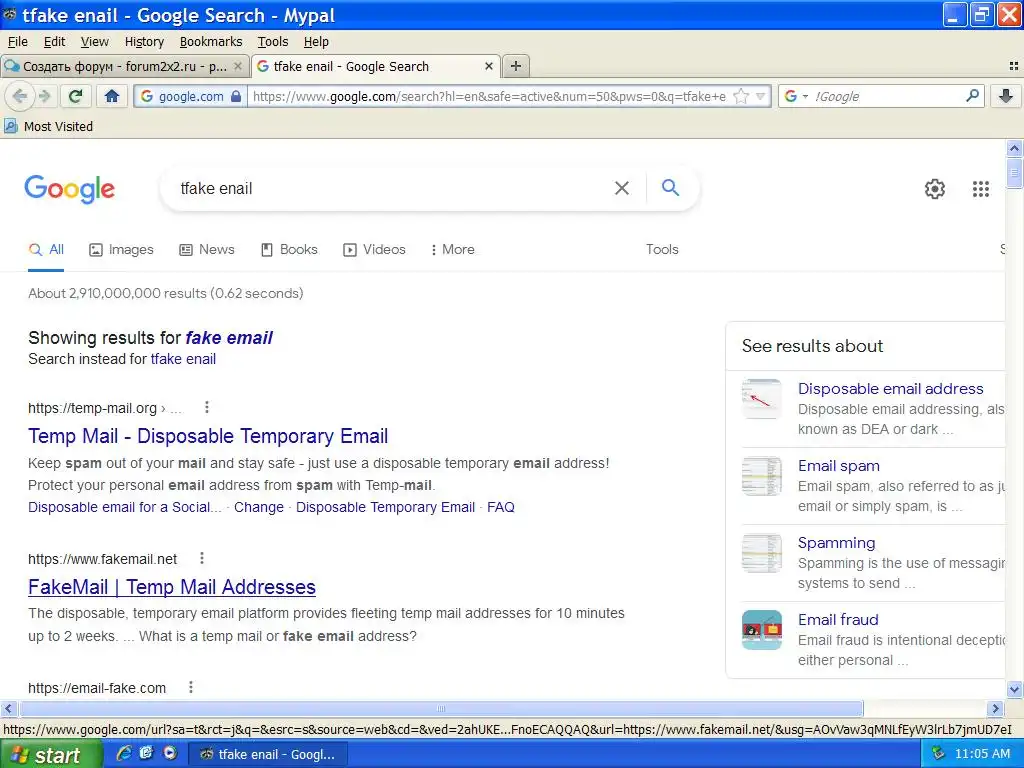Open the Windows Start menu
The height and width of the screenshot is (768, 1024).
[51, 755]
